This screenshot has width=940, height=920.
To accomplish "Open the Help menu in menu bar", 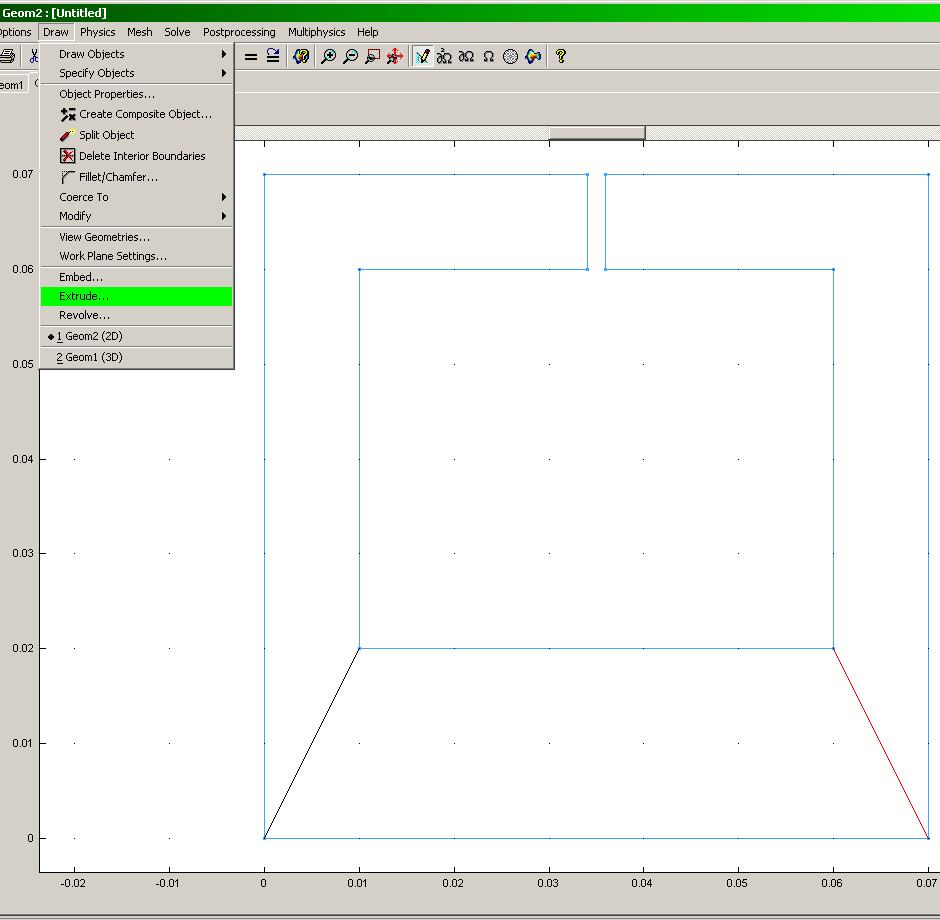I will (x=367, y=32).
